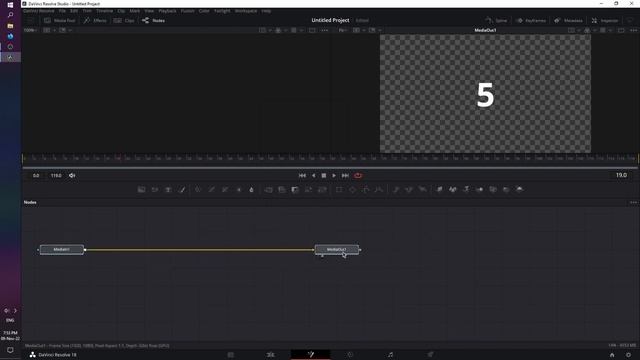This screenshot has width=640, height=360.
Task: Add a Paint node from toolbar
Action: click(x=182, y=189)
